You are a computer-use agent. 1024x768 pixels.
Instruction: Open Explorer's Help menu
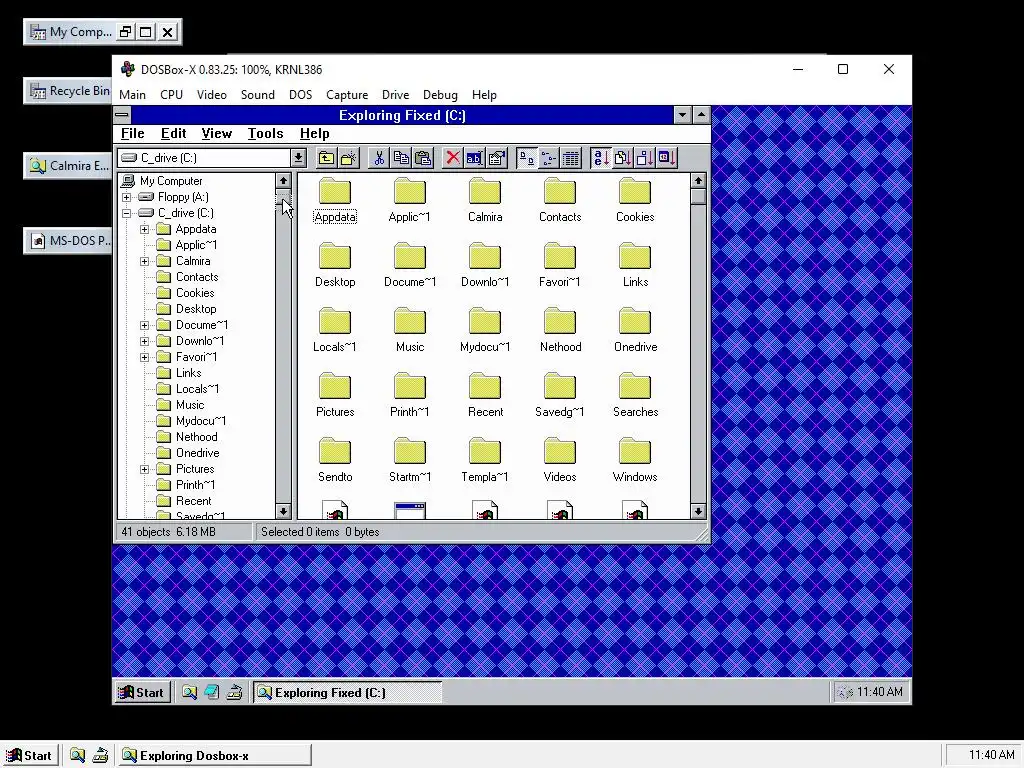pos(314,133)
